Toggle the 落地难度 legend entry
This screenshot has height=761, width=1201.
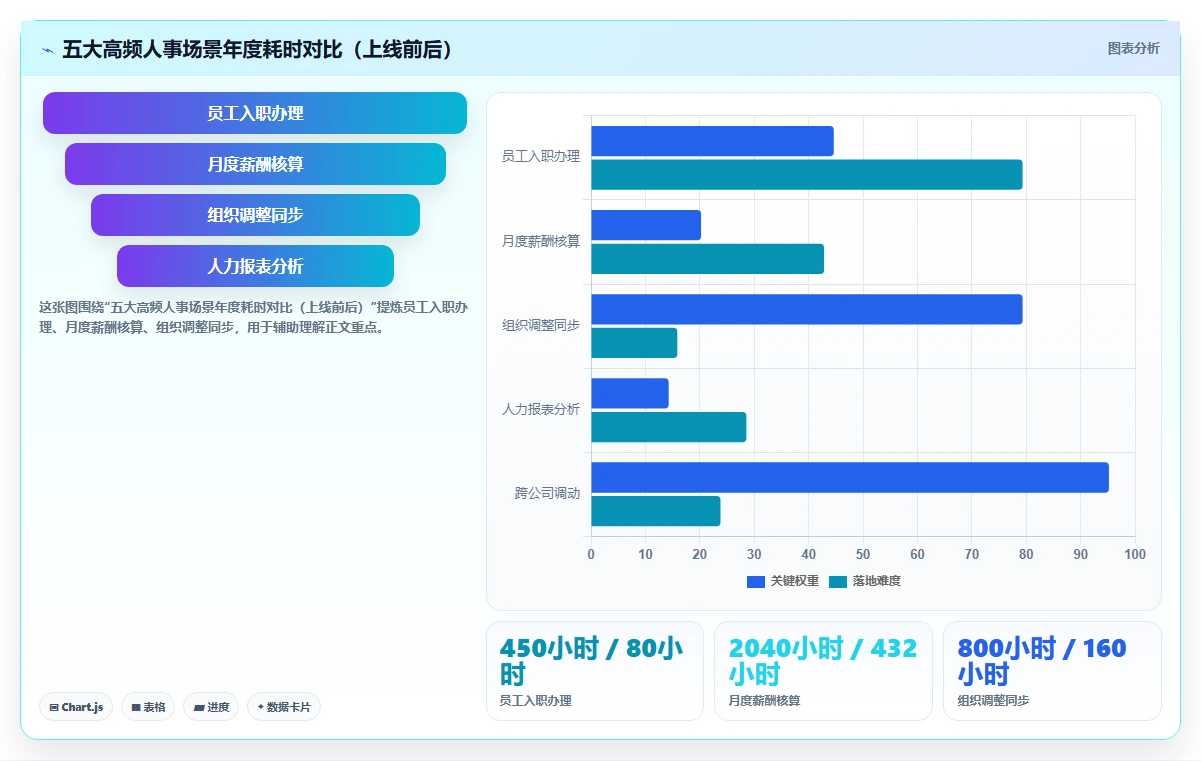(x=865, y=581)
